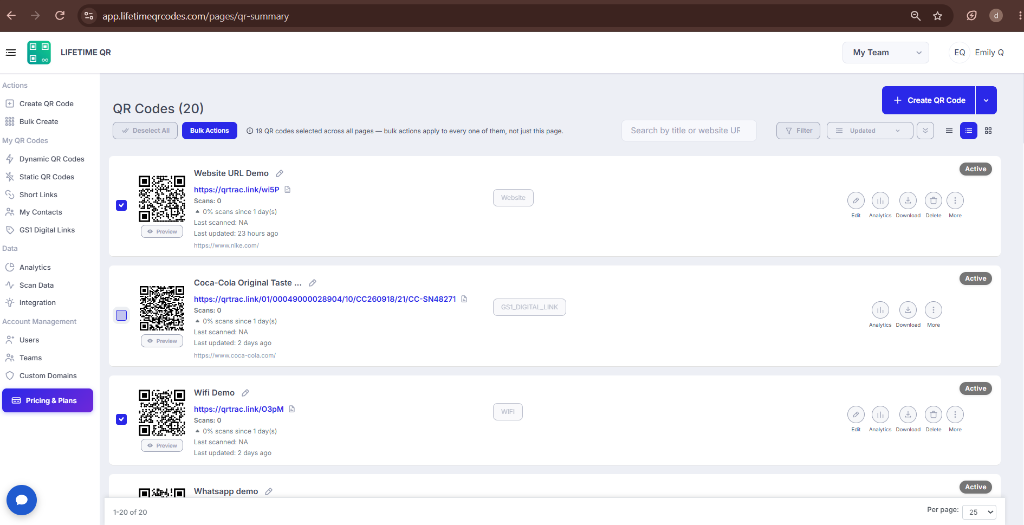Bookmark this page with the star icon
Screen dimensions: 1024x525
click(938, 16)
